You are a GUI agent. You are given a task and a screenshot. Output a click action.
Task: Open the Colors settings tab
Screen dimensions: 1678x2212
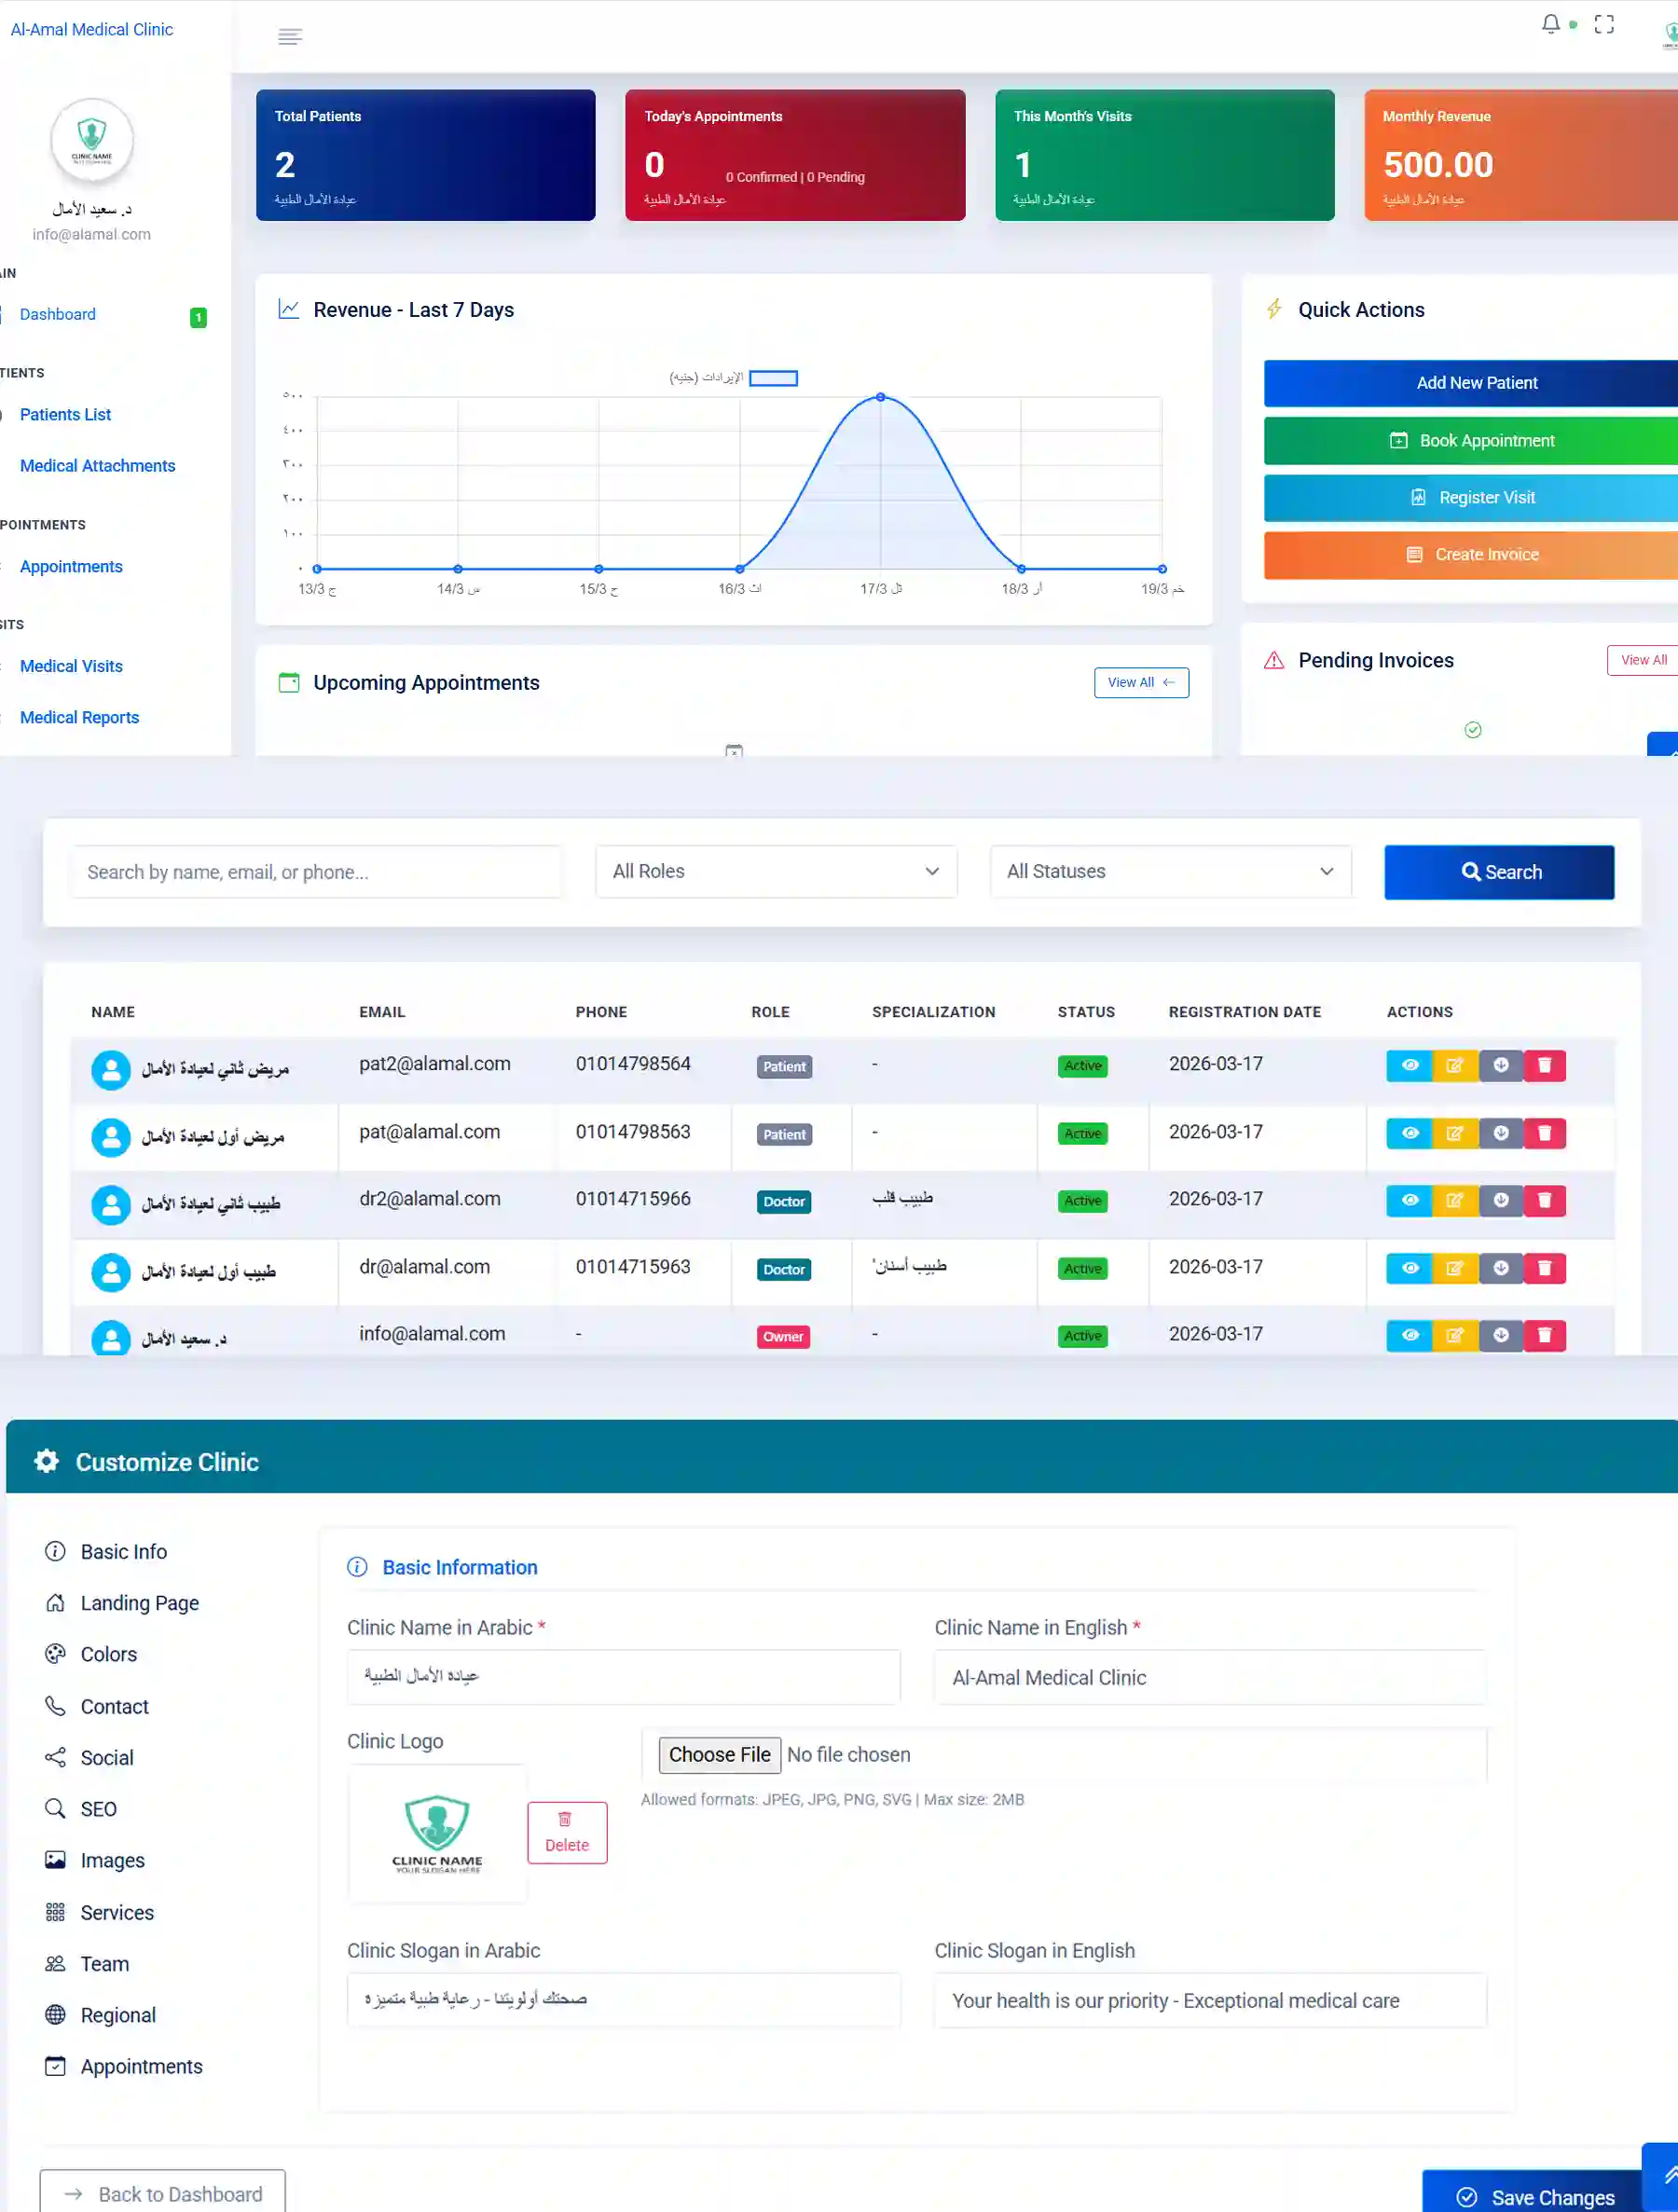coord(108,1655)
